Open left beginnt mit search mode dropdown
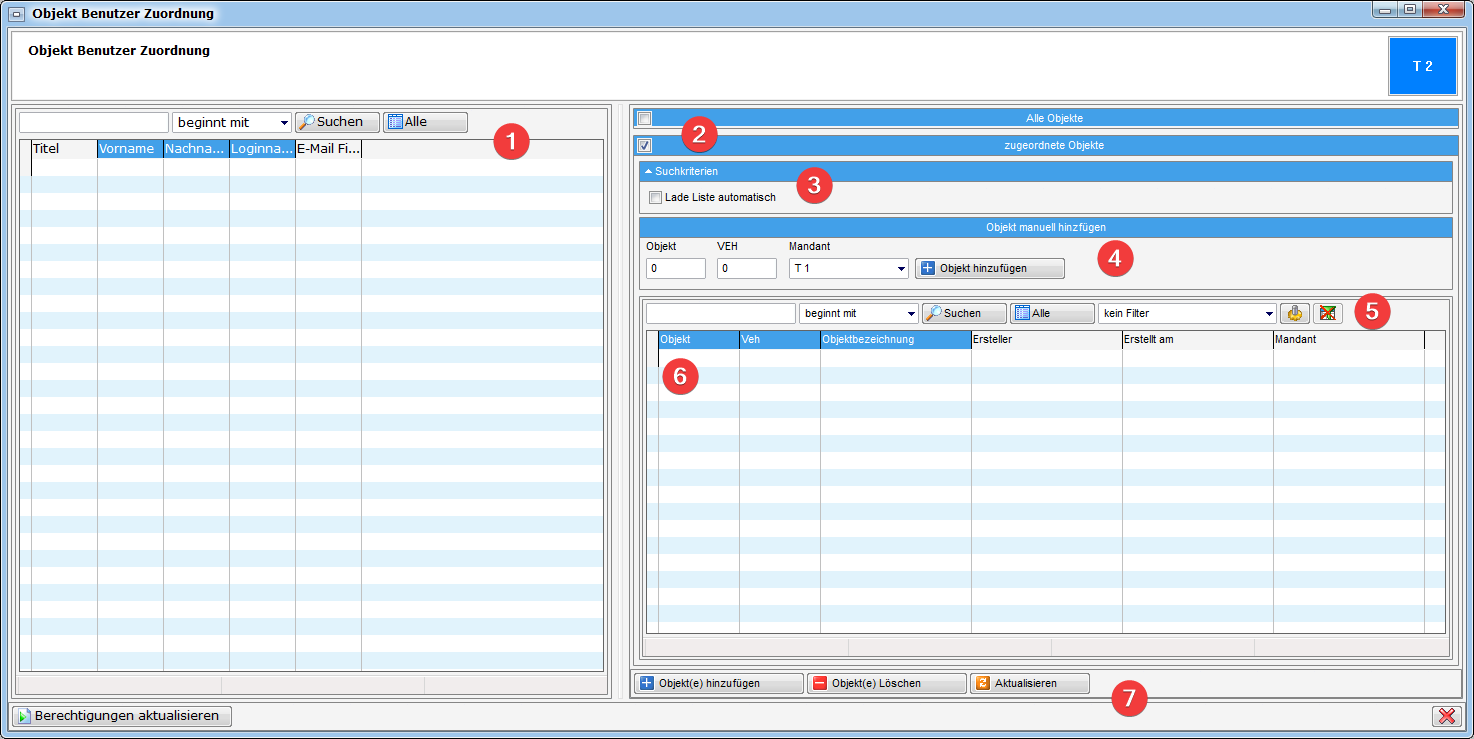Image resolution: width=1474 pixels, height=739 pixels. point(232,122)
